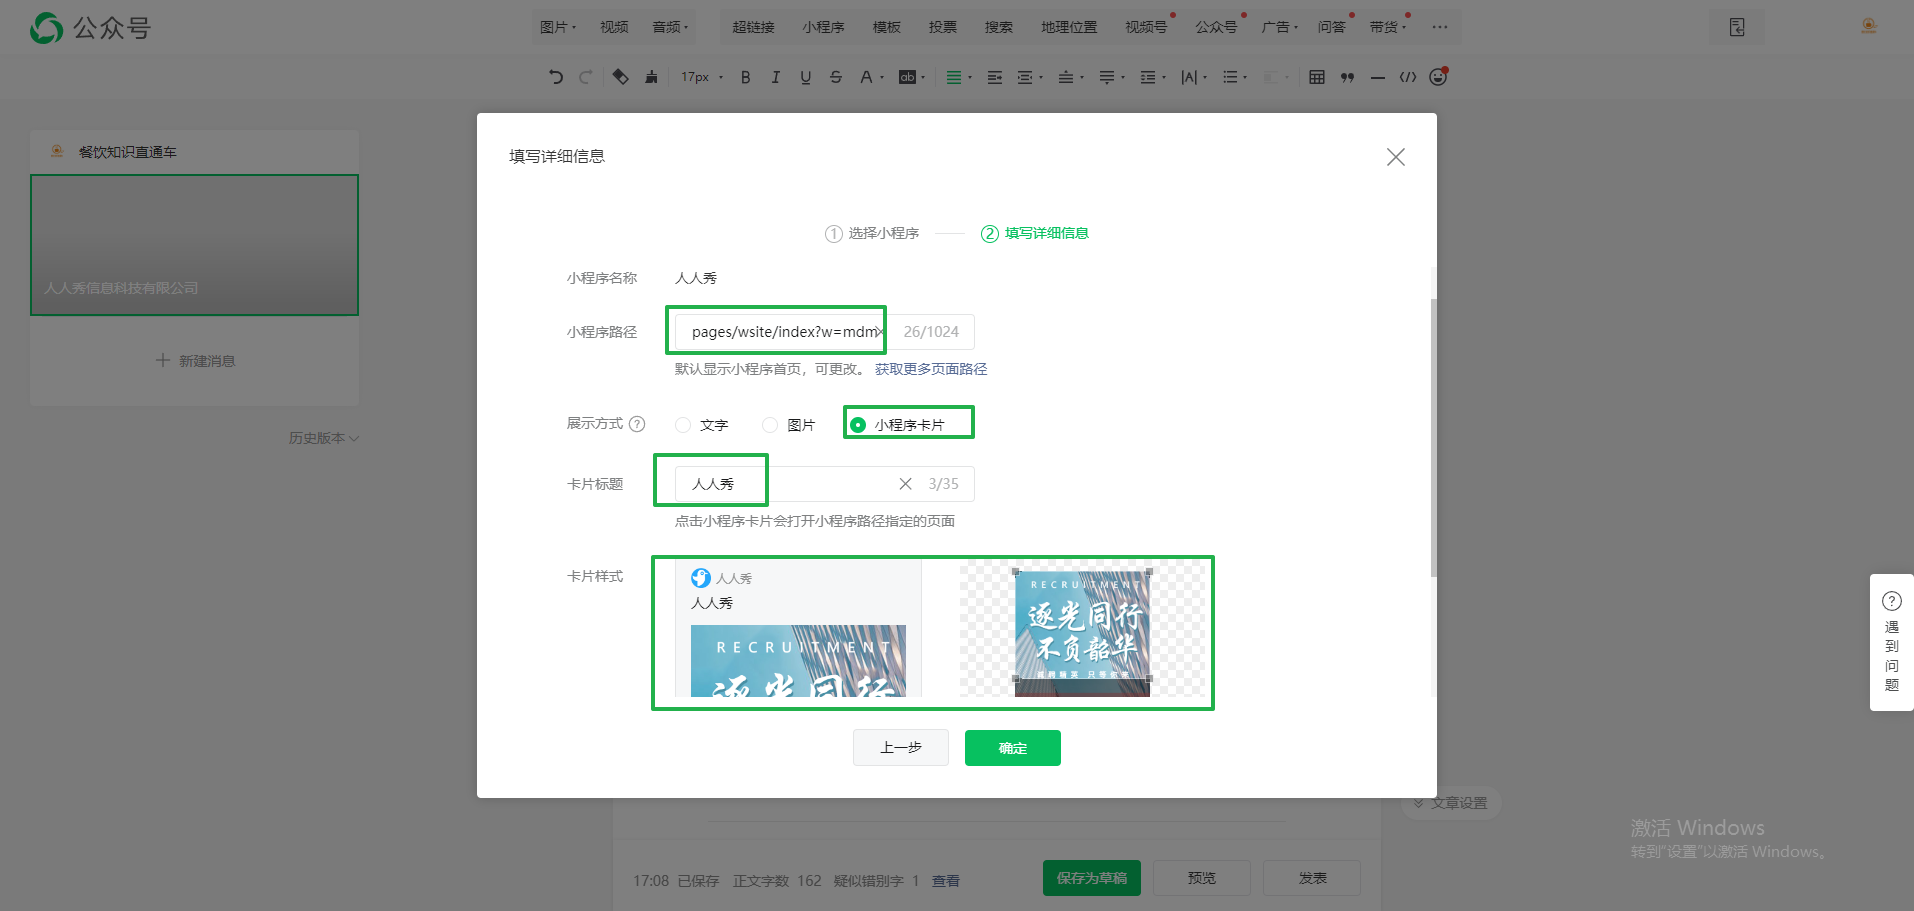Open the 遇到问题 help panel
The height and width of the screenshot is (911, 1914).
[x=1892, y=642]
